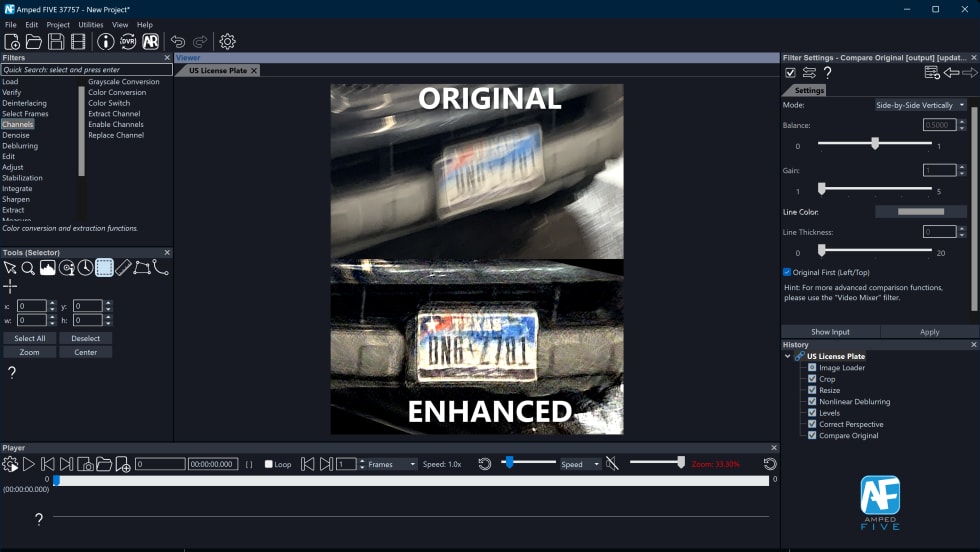Open help question mark in Tools panel
Image resolution: width=980 pixels, height=552 pixels.
[12, 373]
